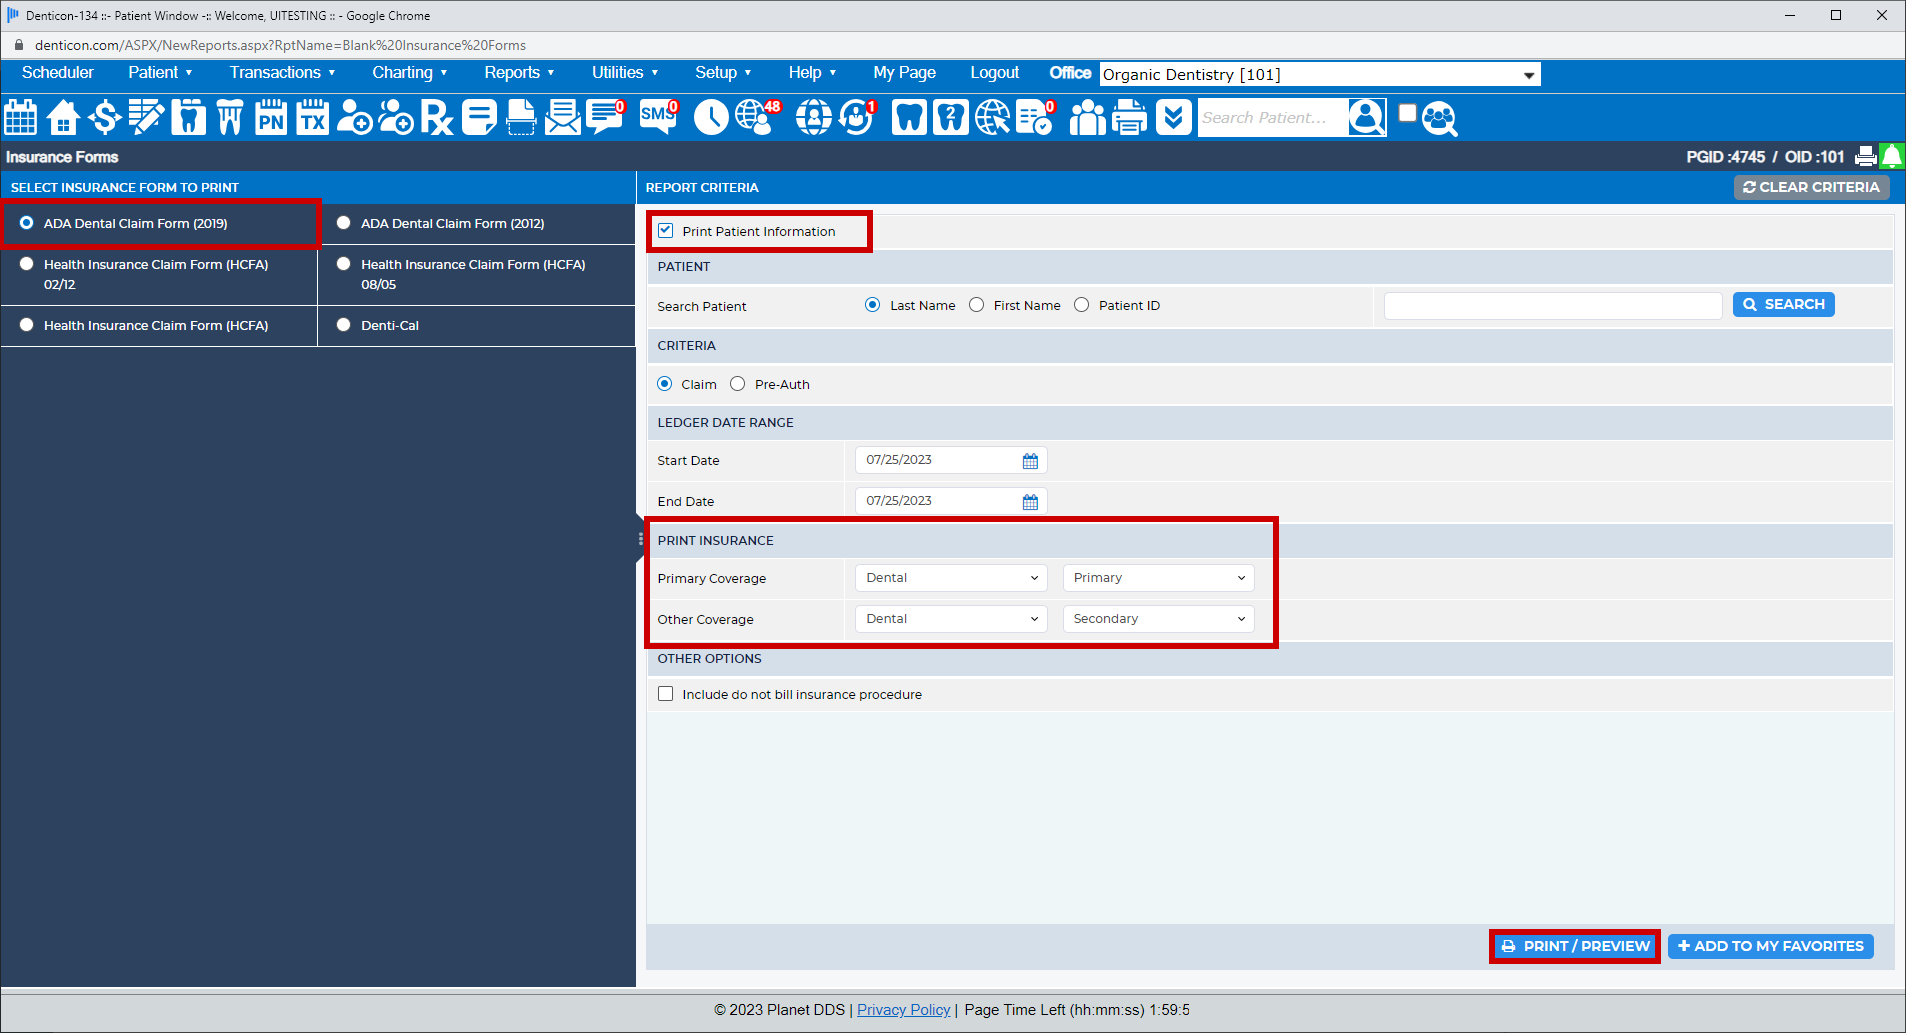Click the printer icon in toolbar
This screenshot has height=1033, width=1906.
1130,118
